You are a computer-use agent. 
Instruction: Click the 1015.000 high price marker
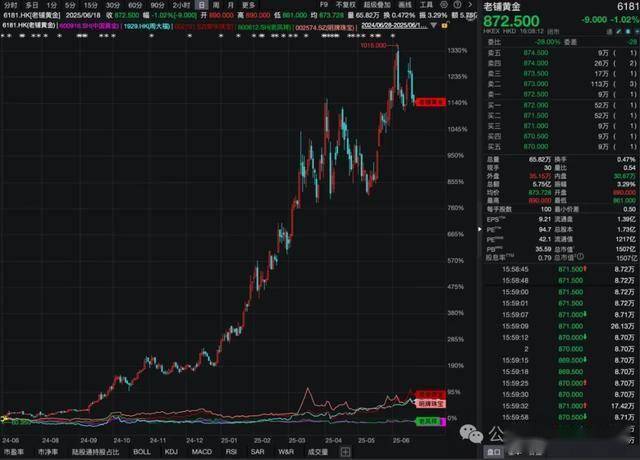pyautogui.click(x=373, y=45)
